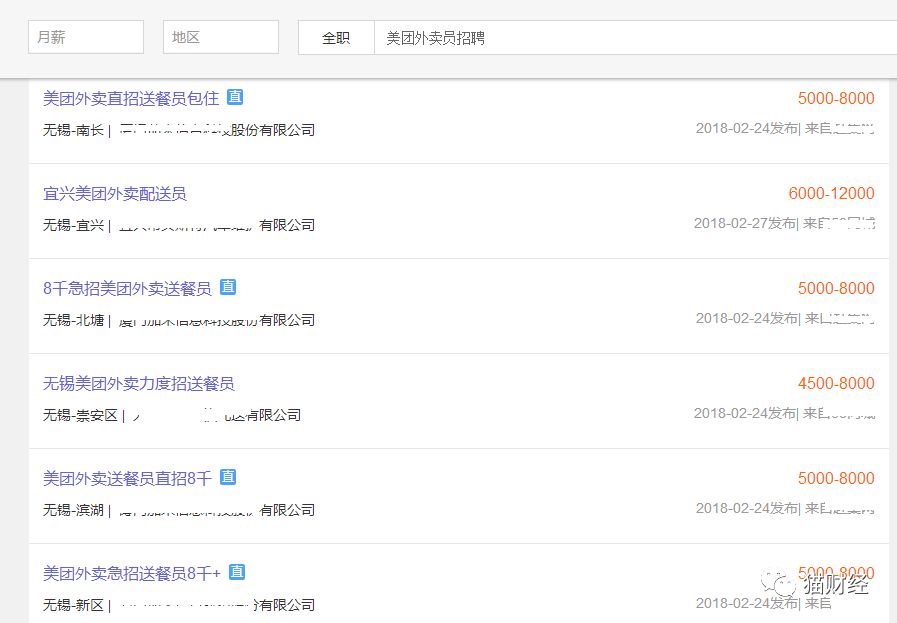Open the 8千急招美团外卖送餐员 listing
The height and width of the screenshot is (623, 897).
126,287
